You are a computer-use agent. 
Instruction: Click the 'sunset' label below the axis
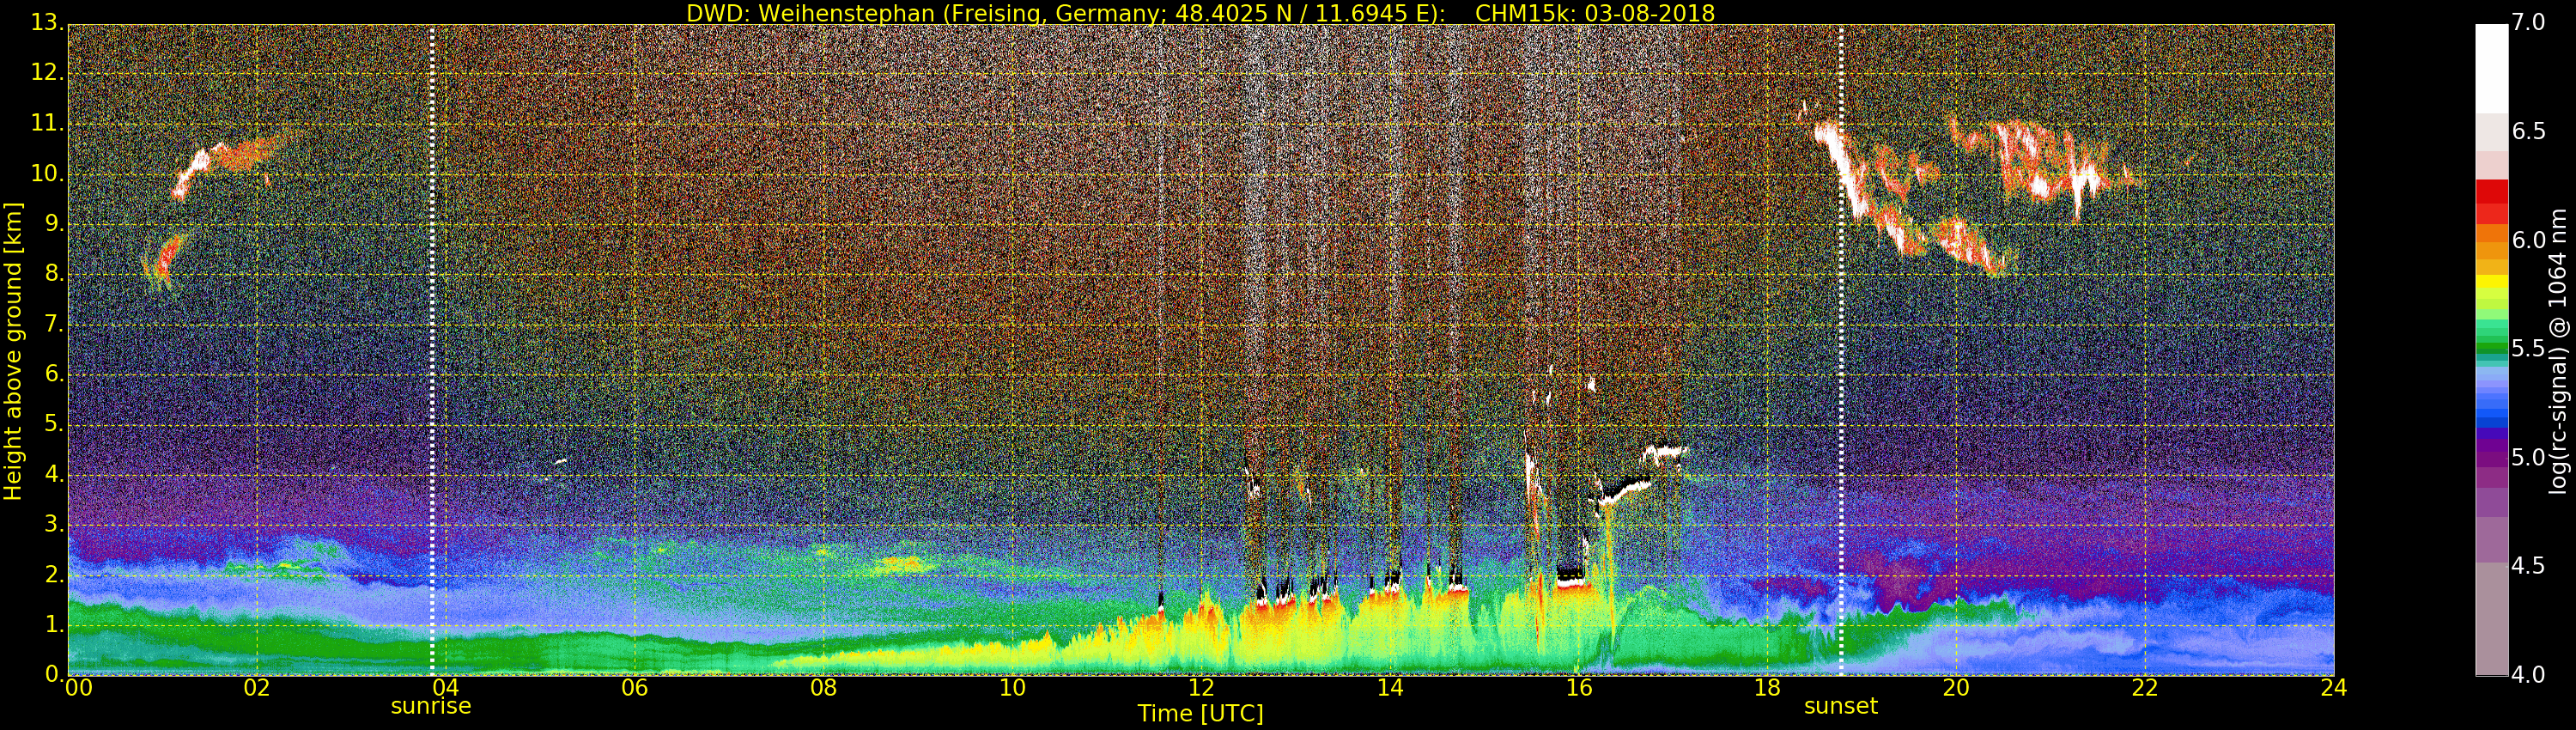(1841, 706)
